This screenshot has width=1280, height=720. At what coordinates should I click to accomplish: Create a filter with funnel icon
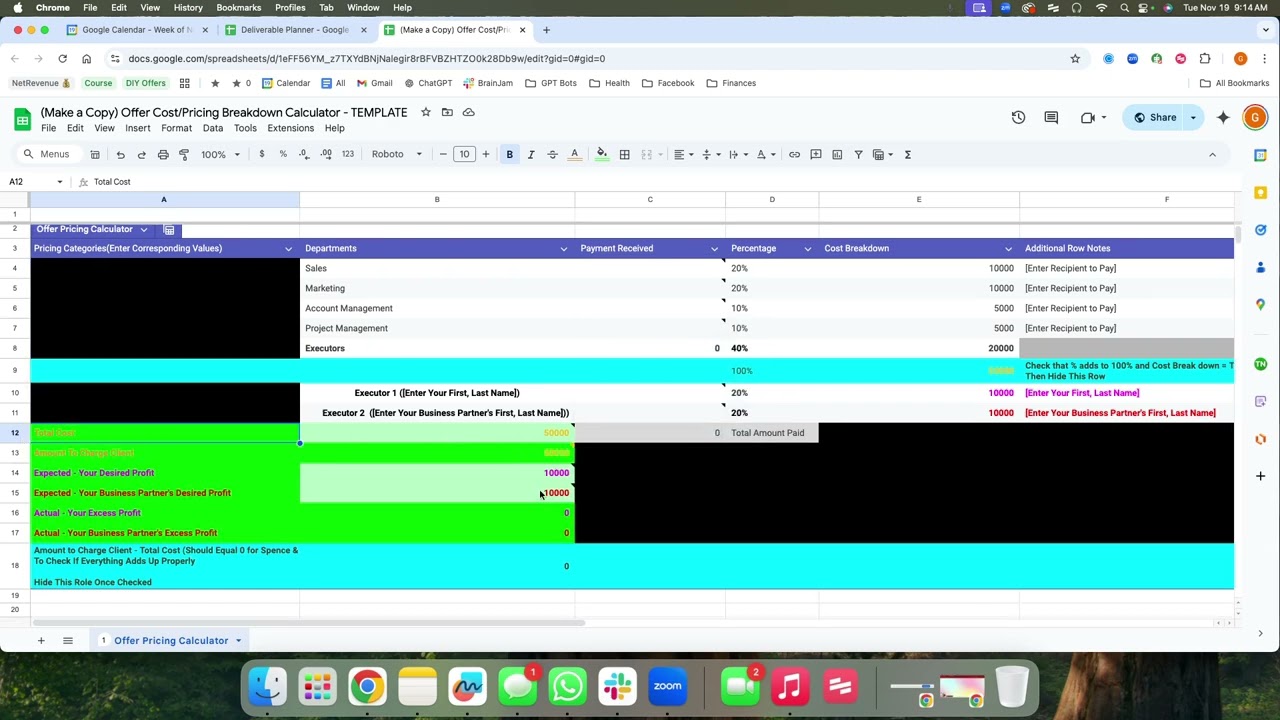[858, 154]
